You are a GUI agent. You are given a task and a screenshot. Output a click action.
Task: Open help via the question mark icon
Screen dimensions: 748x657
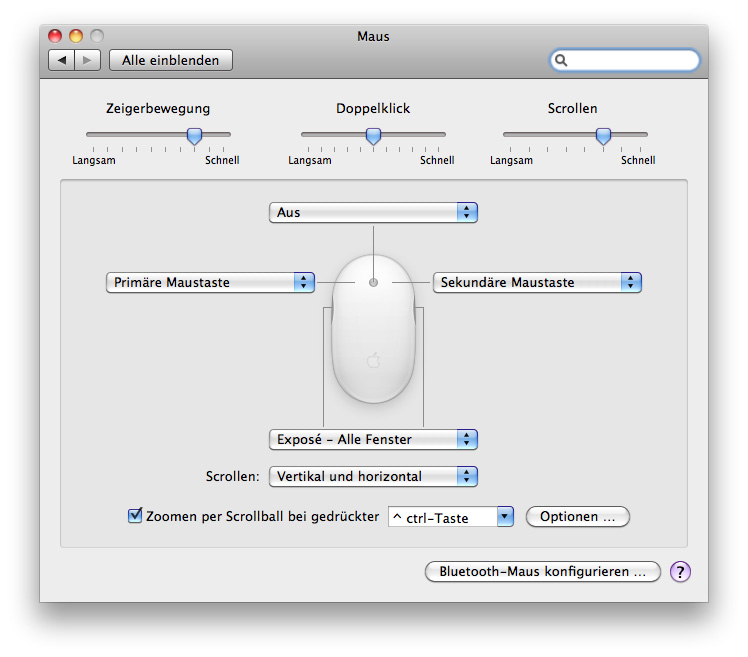coord(680,572)
